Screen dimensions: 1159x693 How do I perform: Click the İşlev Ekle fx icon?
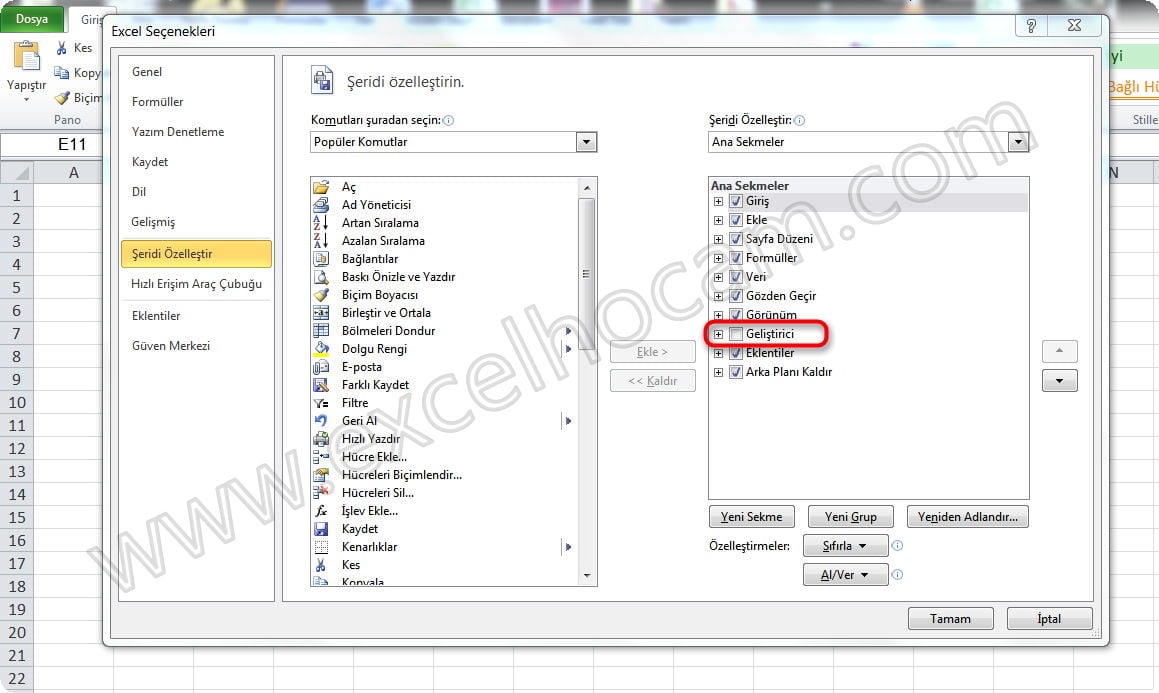(x=321, y=511)
